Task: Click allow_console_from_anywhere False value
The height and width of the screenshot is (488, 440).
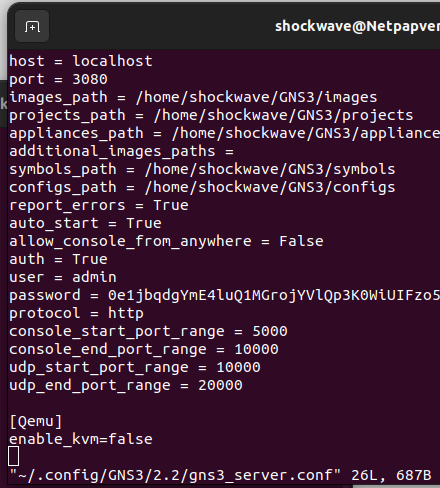Action: pos(301,241)
